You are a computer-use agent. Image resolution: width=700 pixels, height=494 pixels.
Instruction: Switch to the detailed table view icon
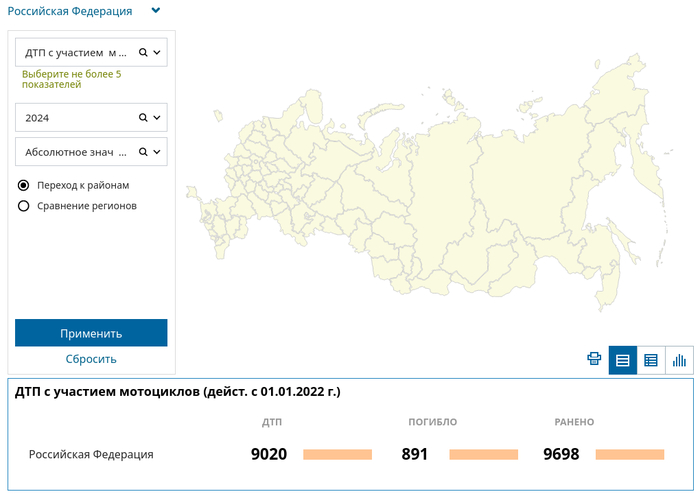(651, 360)
